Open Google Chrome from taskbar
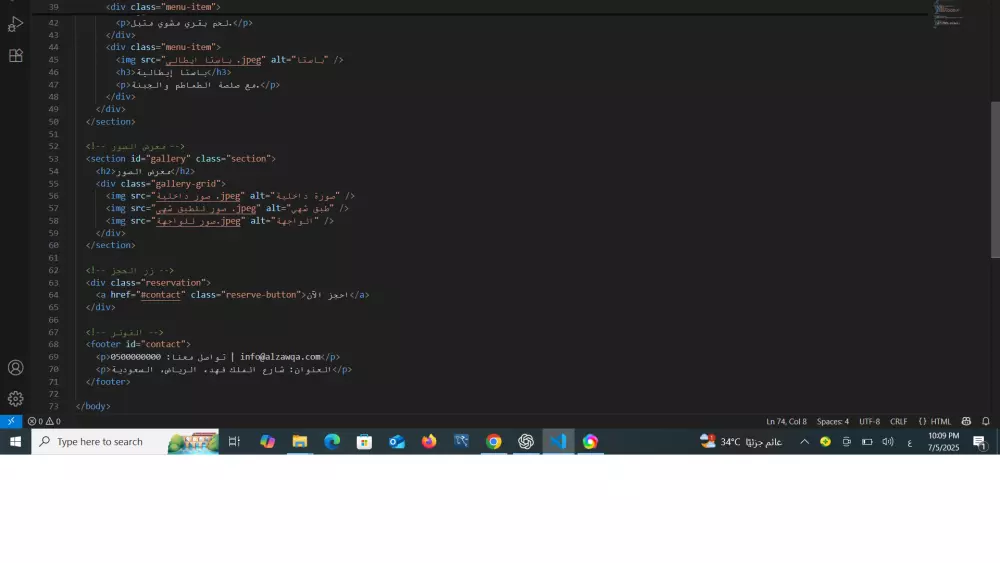1000x563 pixels. (x=494, y=441)
